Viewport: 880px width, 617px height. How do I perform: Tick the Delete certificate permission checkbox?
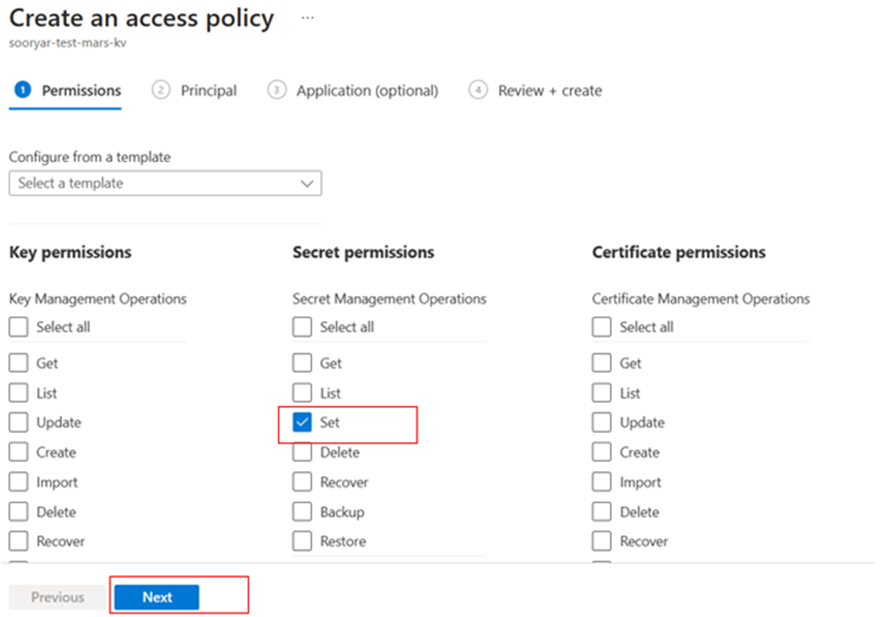point(602,512)
